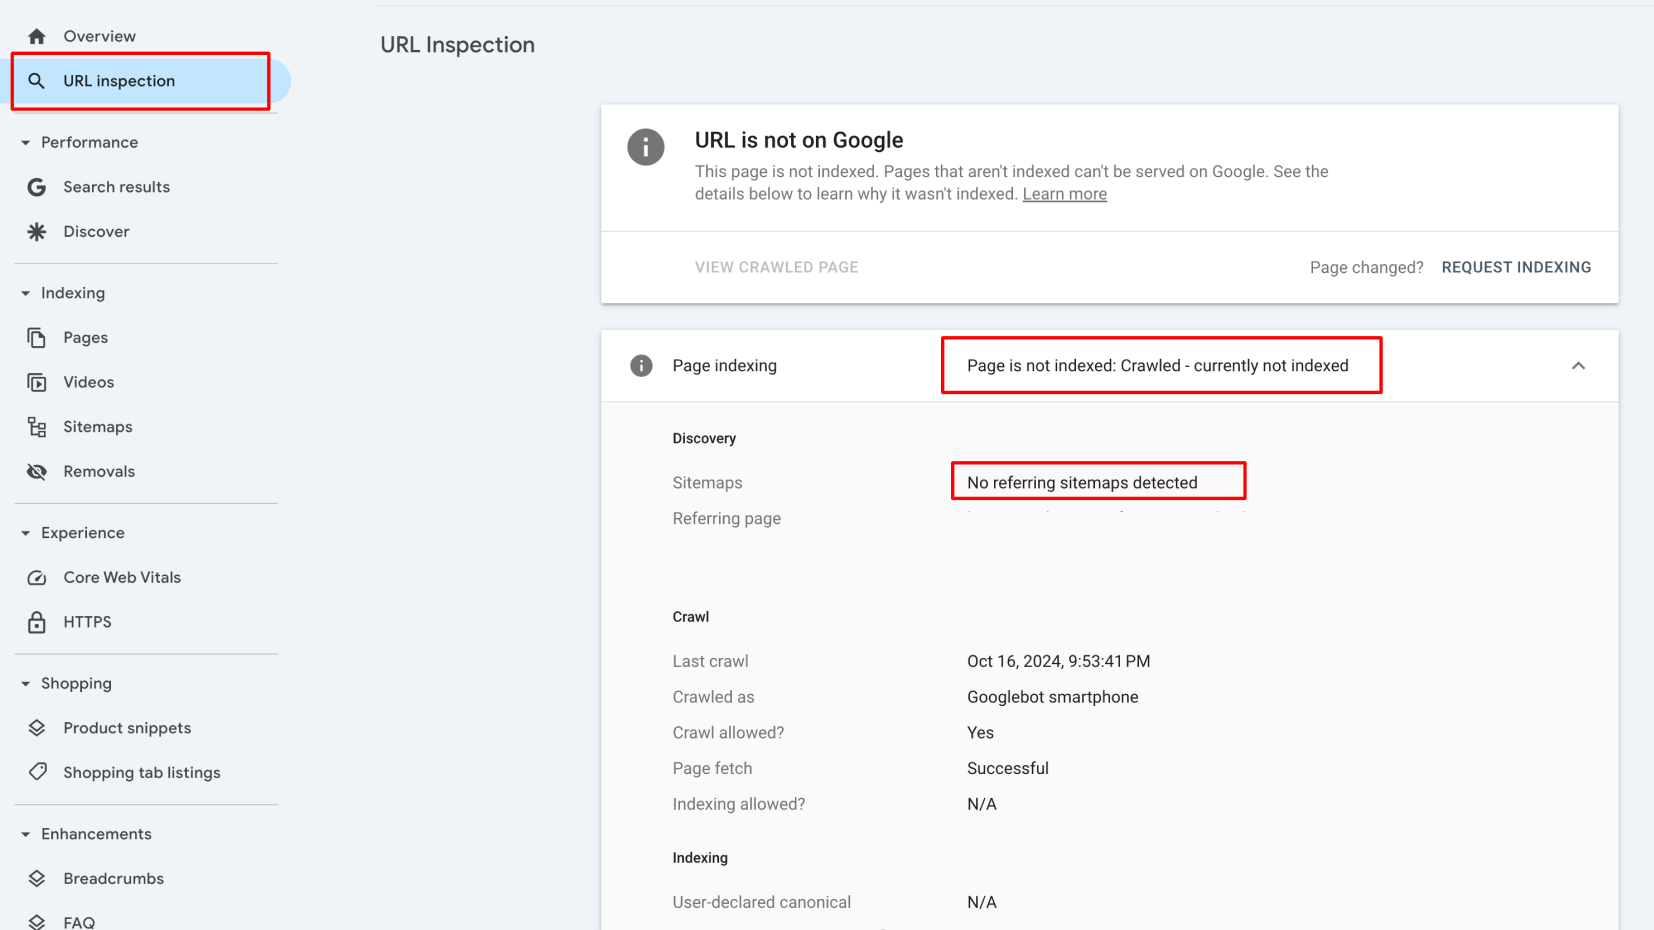Click the URL Inspection page title
Image resolution: width=1654 pixels, height=930 pixels.
click(x=457, y=45)
